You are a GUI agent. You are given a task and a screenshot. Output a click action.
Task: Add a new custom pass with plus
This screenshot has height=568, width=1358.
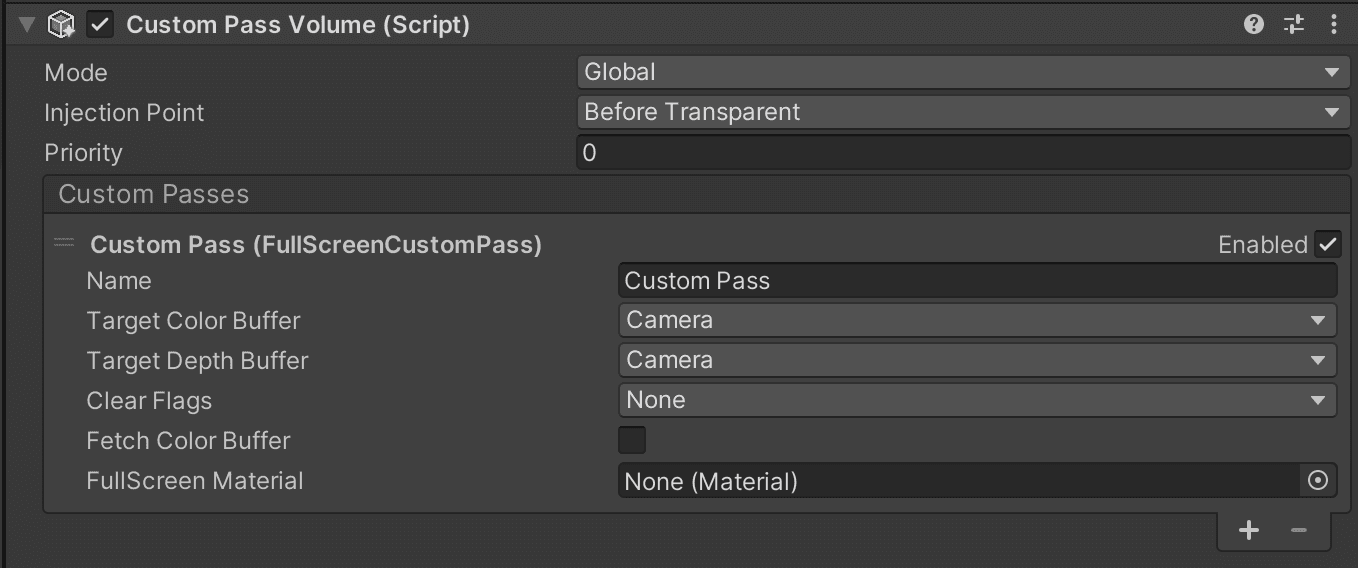click(1249, 530)
